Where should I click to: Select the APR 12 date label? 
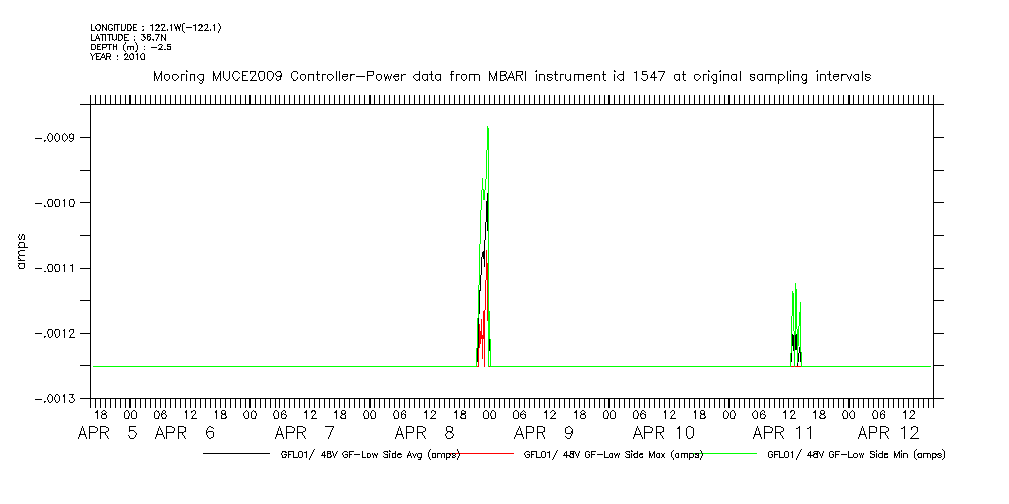[x=889, y=433]
